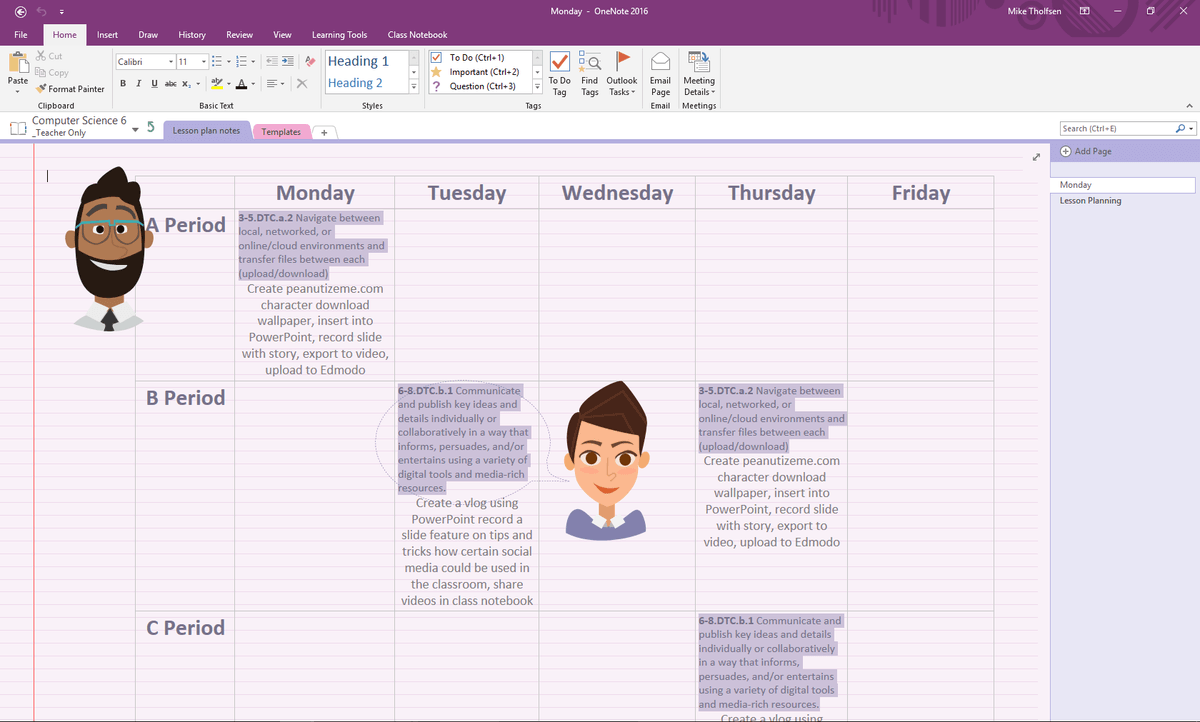Expand the page to full view arrows
1200x722 pixels.
coord(1037,157)
